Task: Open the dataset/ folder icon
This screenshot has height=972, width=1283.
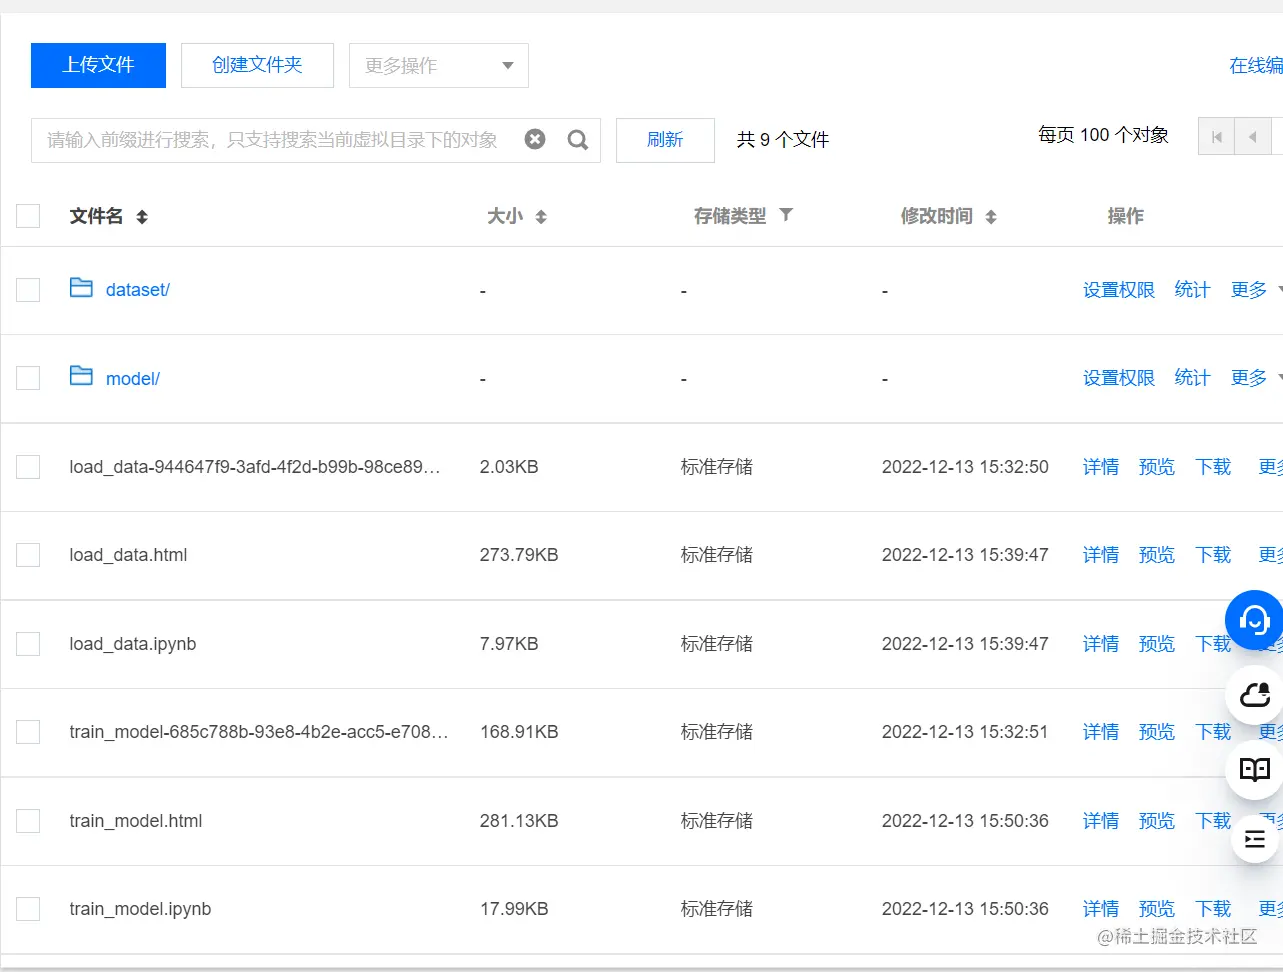Action: pyautogui.click(x=81, y=288)
